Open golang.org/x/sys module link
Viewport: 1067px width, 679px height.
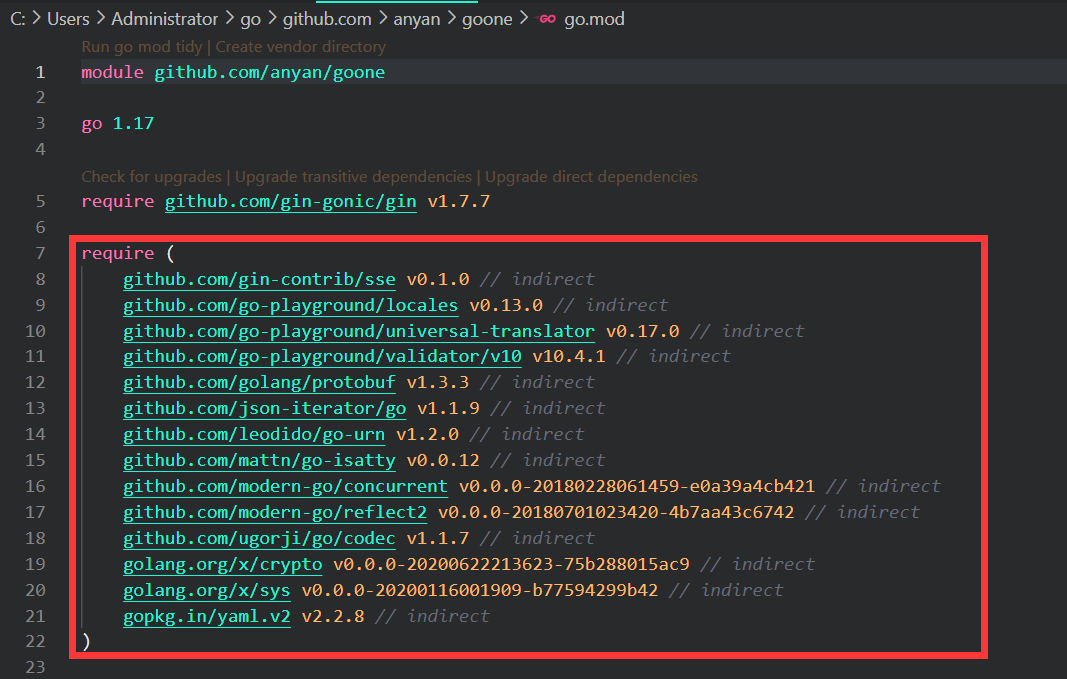click(x=207, y=590)
